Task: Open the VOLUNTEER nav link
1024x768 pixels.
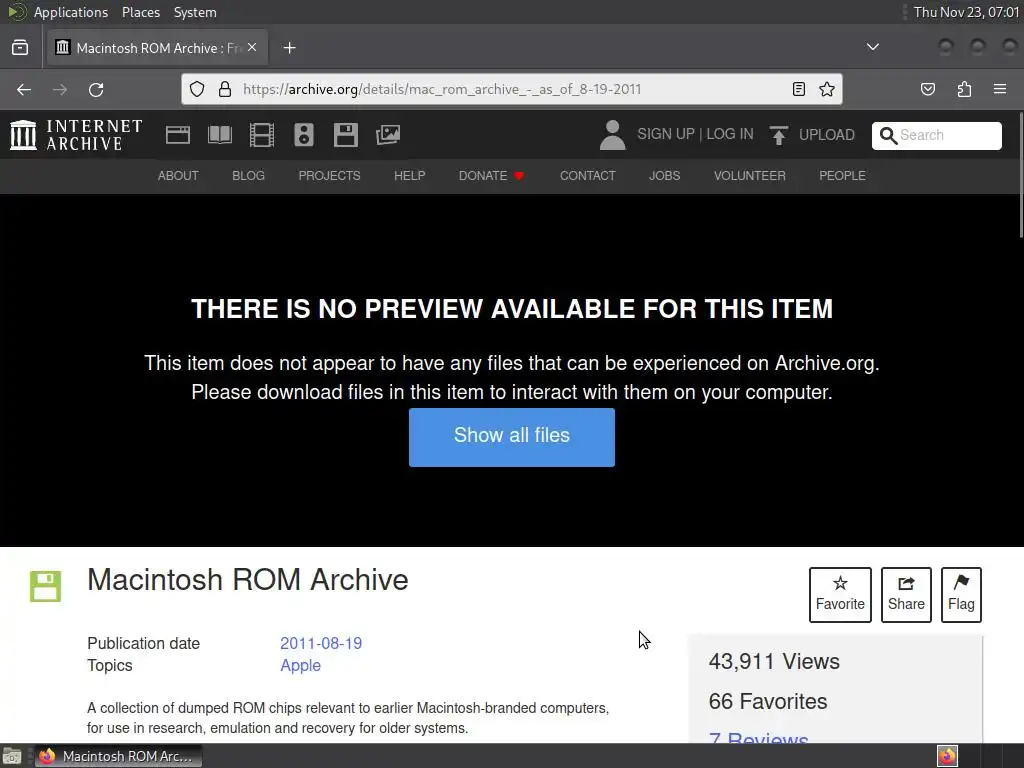Action: pos(749,176)
